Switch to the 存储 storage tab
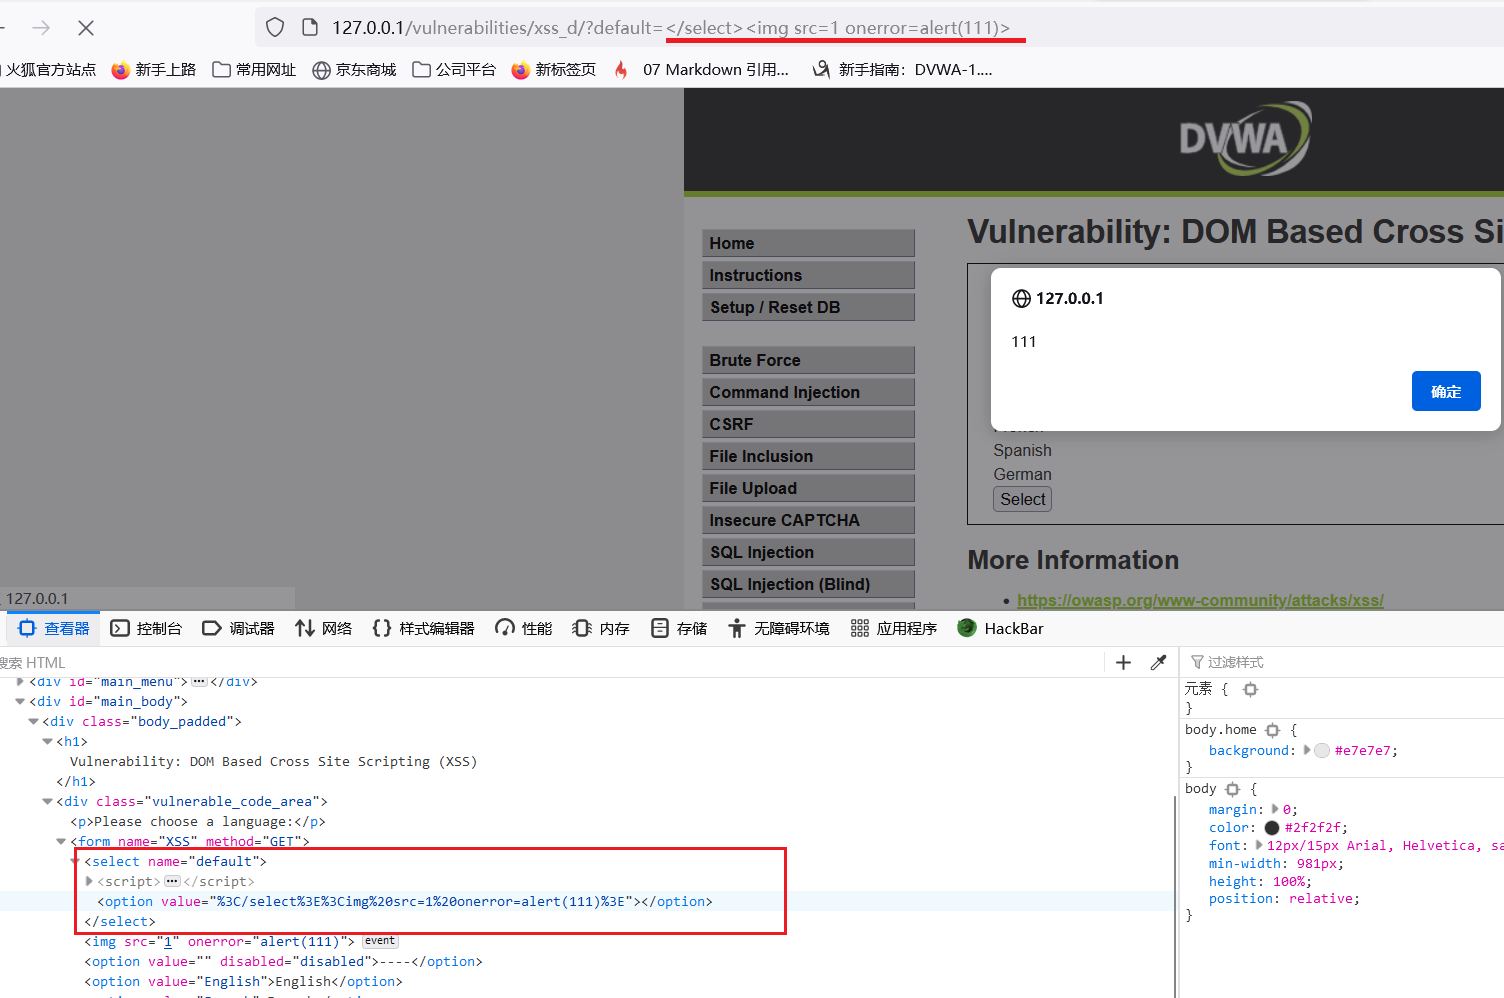The height and width of the screenshot is (998, 1504). [679, 628]
